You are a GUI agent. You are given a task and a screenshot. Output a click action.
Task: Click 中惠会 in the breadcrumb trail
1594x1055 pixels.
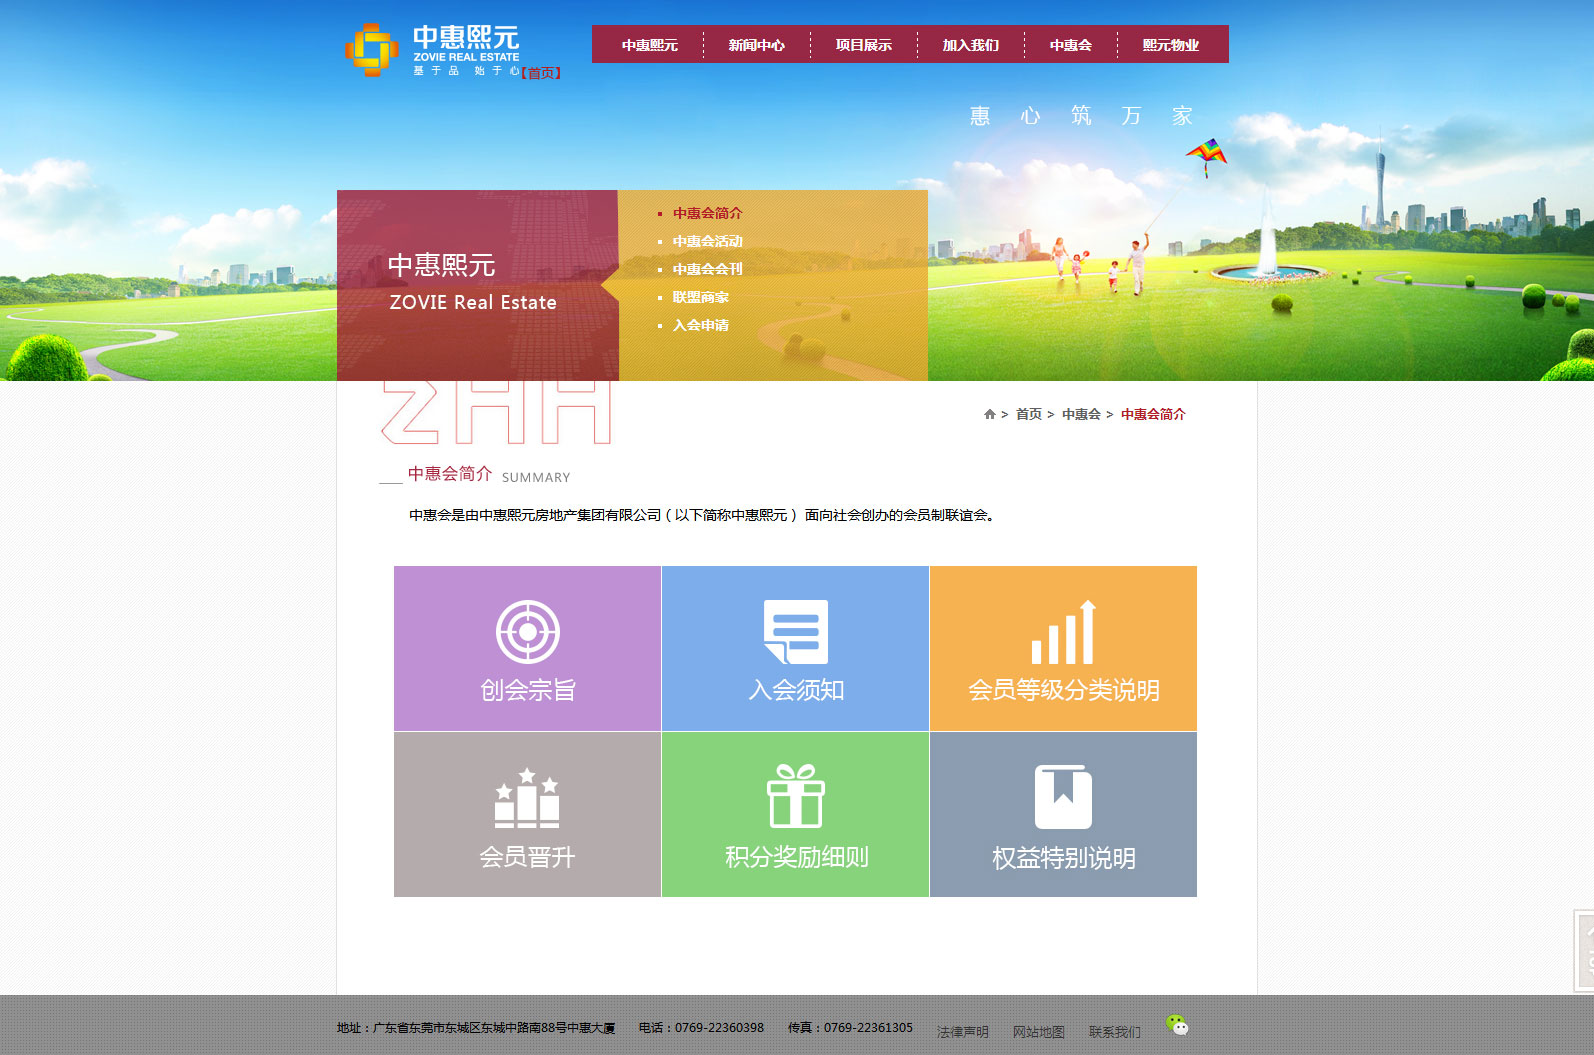point(1081,414)
